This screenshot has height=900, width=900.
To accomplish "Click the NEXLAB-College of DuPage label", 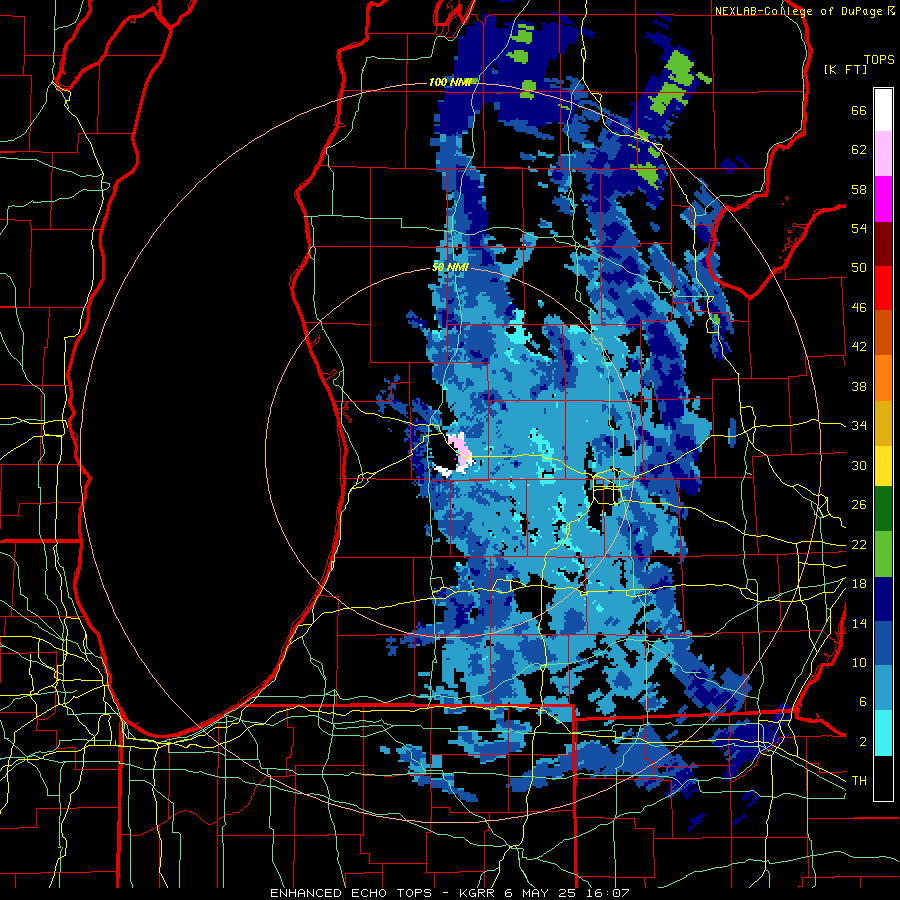I will [x=798, y=11].
